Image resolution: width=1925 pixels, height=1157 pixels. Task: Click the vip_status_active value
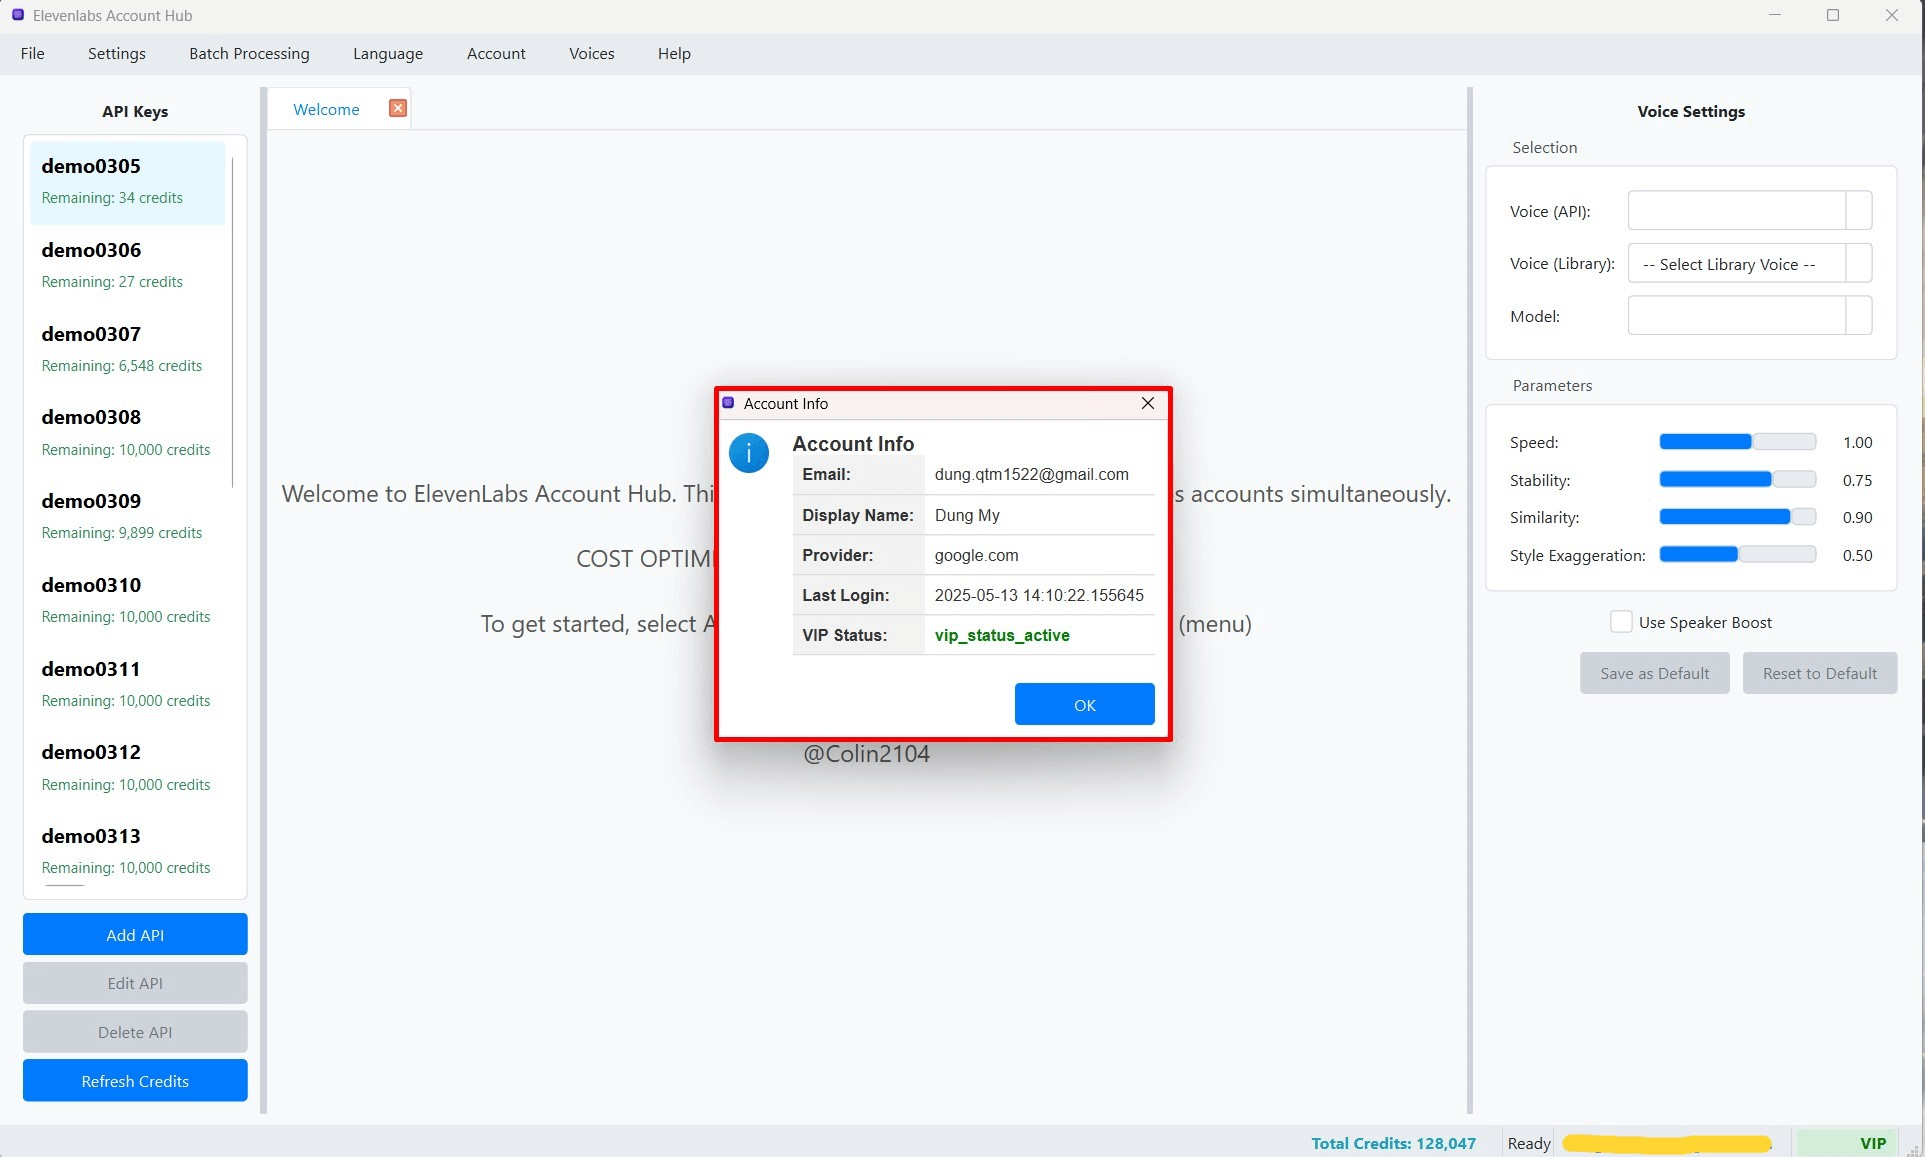pos(1002,635)
